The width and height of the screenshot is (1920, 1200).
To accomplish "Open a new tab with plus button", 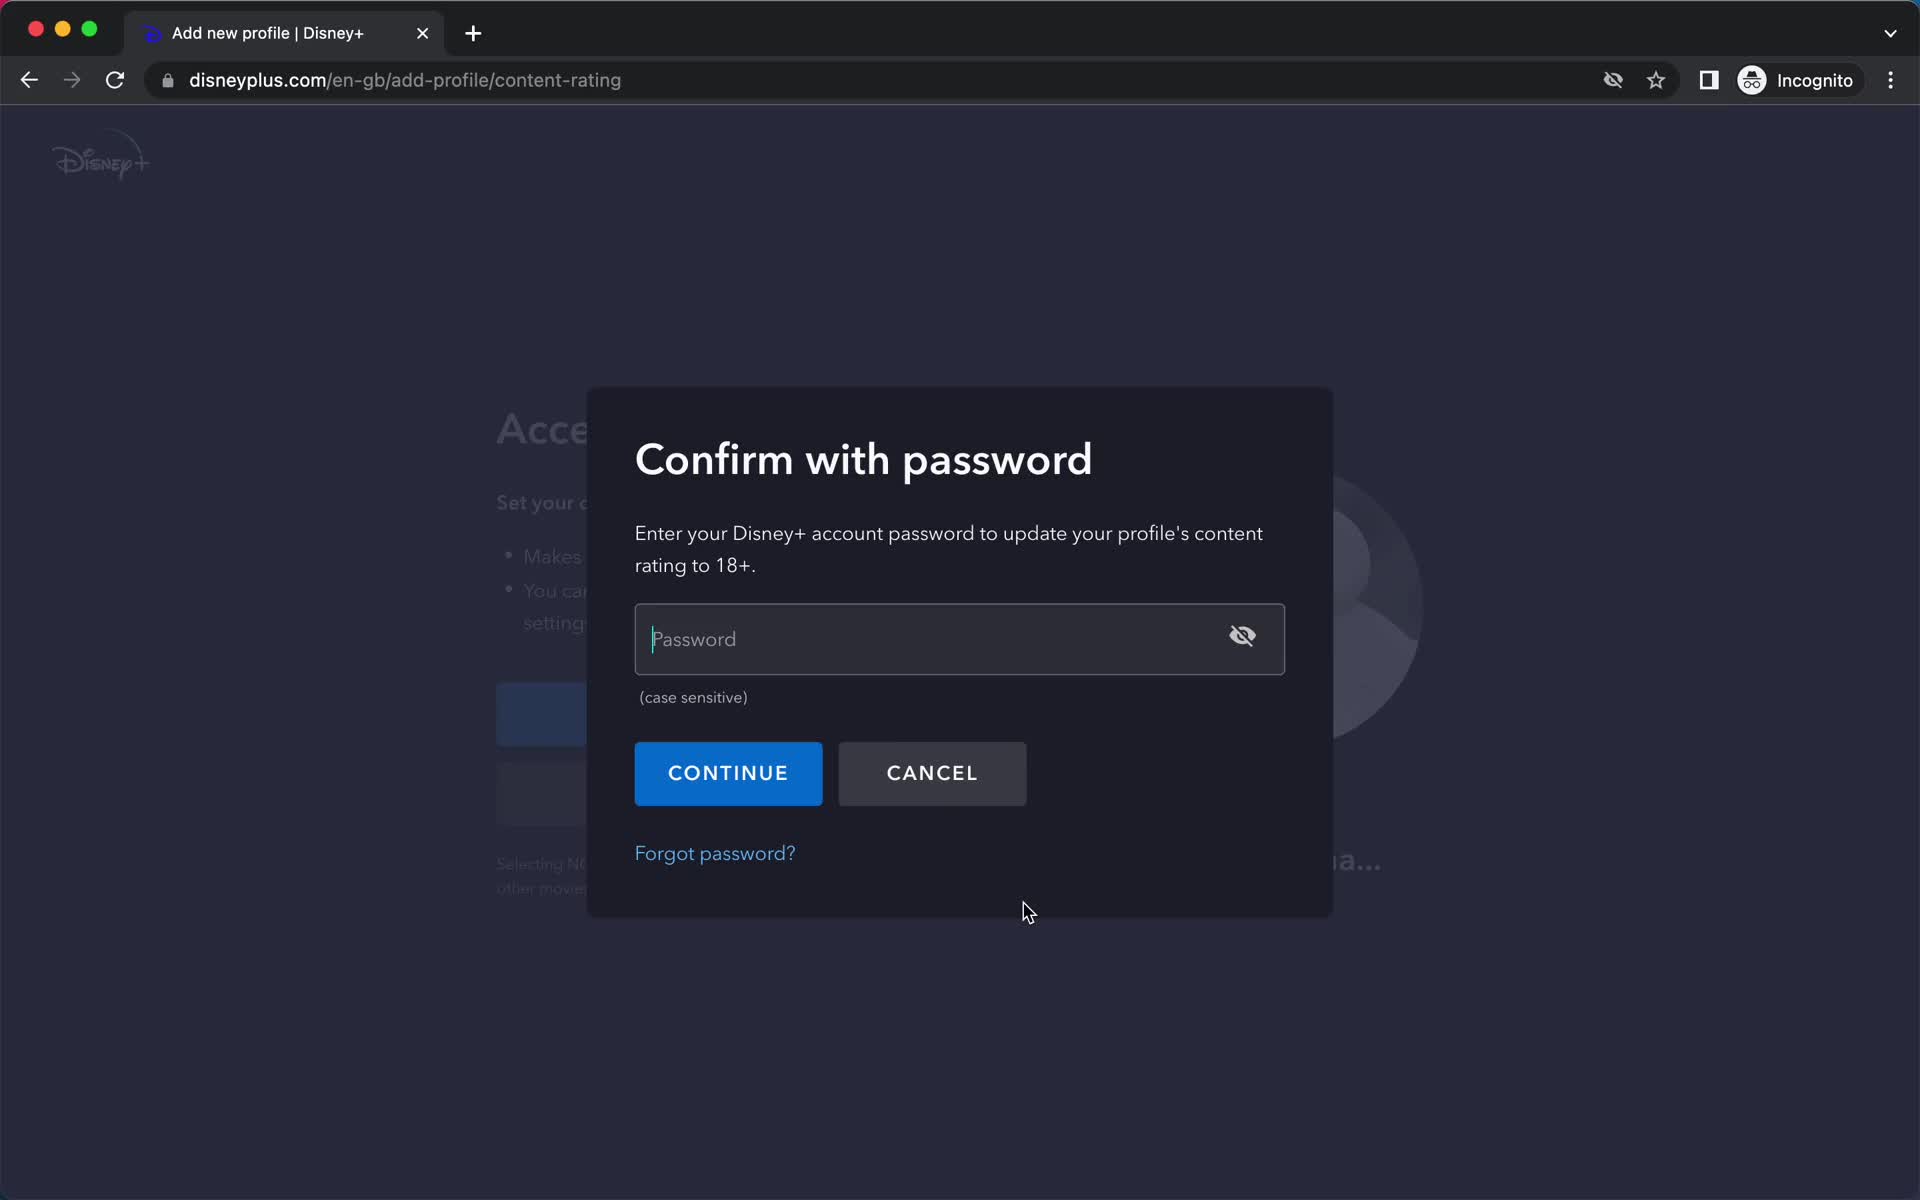I will 473,33.
